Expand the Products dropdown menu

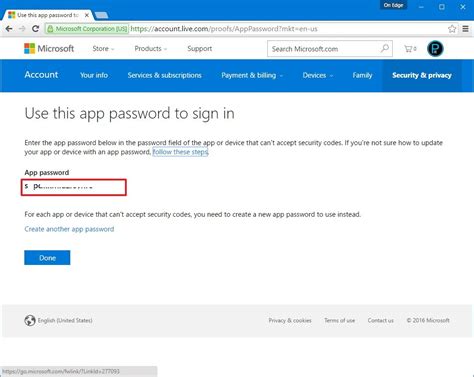151,49
